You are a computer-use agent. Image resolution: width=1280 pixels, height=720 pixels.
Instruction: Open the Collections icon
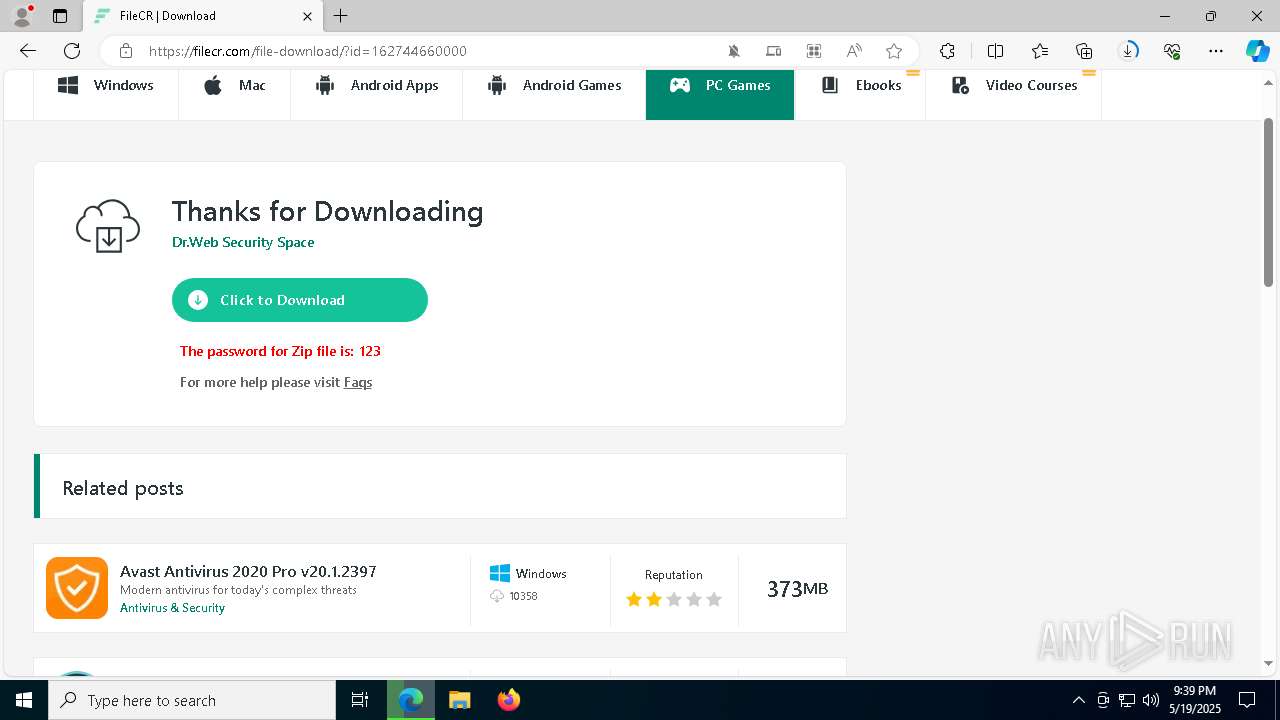1084,51
